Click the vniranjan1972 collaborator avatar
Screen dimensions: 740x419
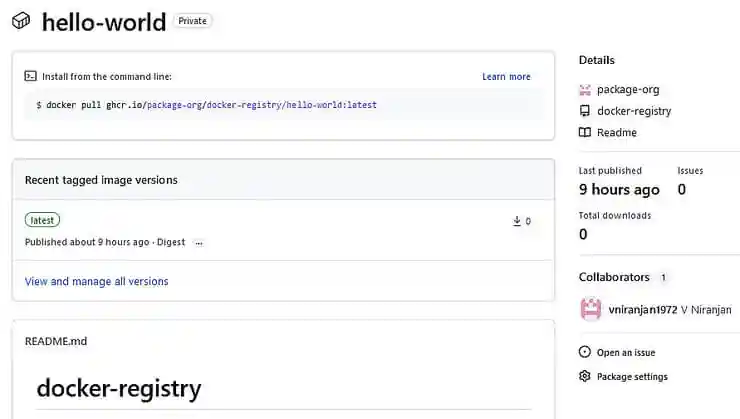tap(591, 310)
